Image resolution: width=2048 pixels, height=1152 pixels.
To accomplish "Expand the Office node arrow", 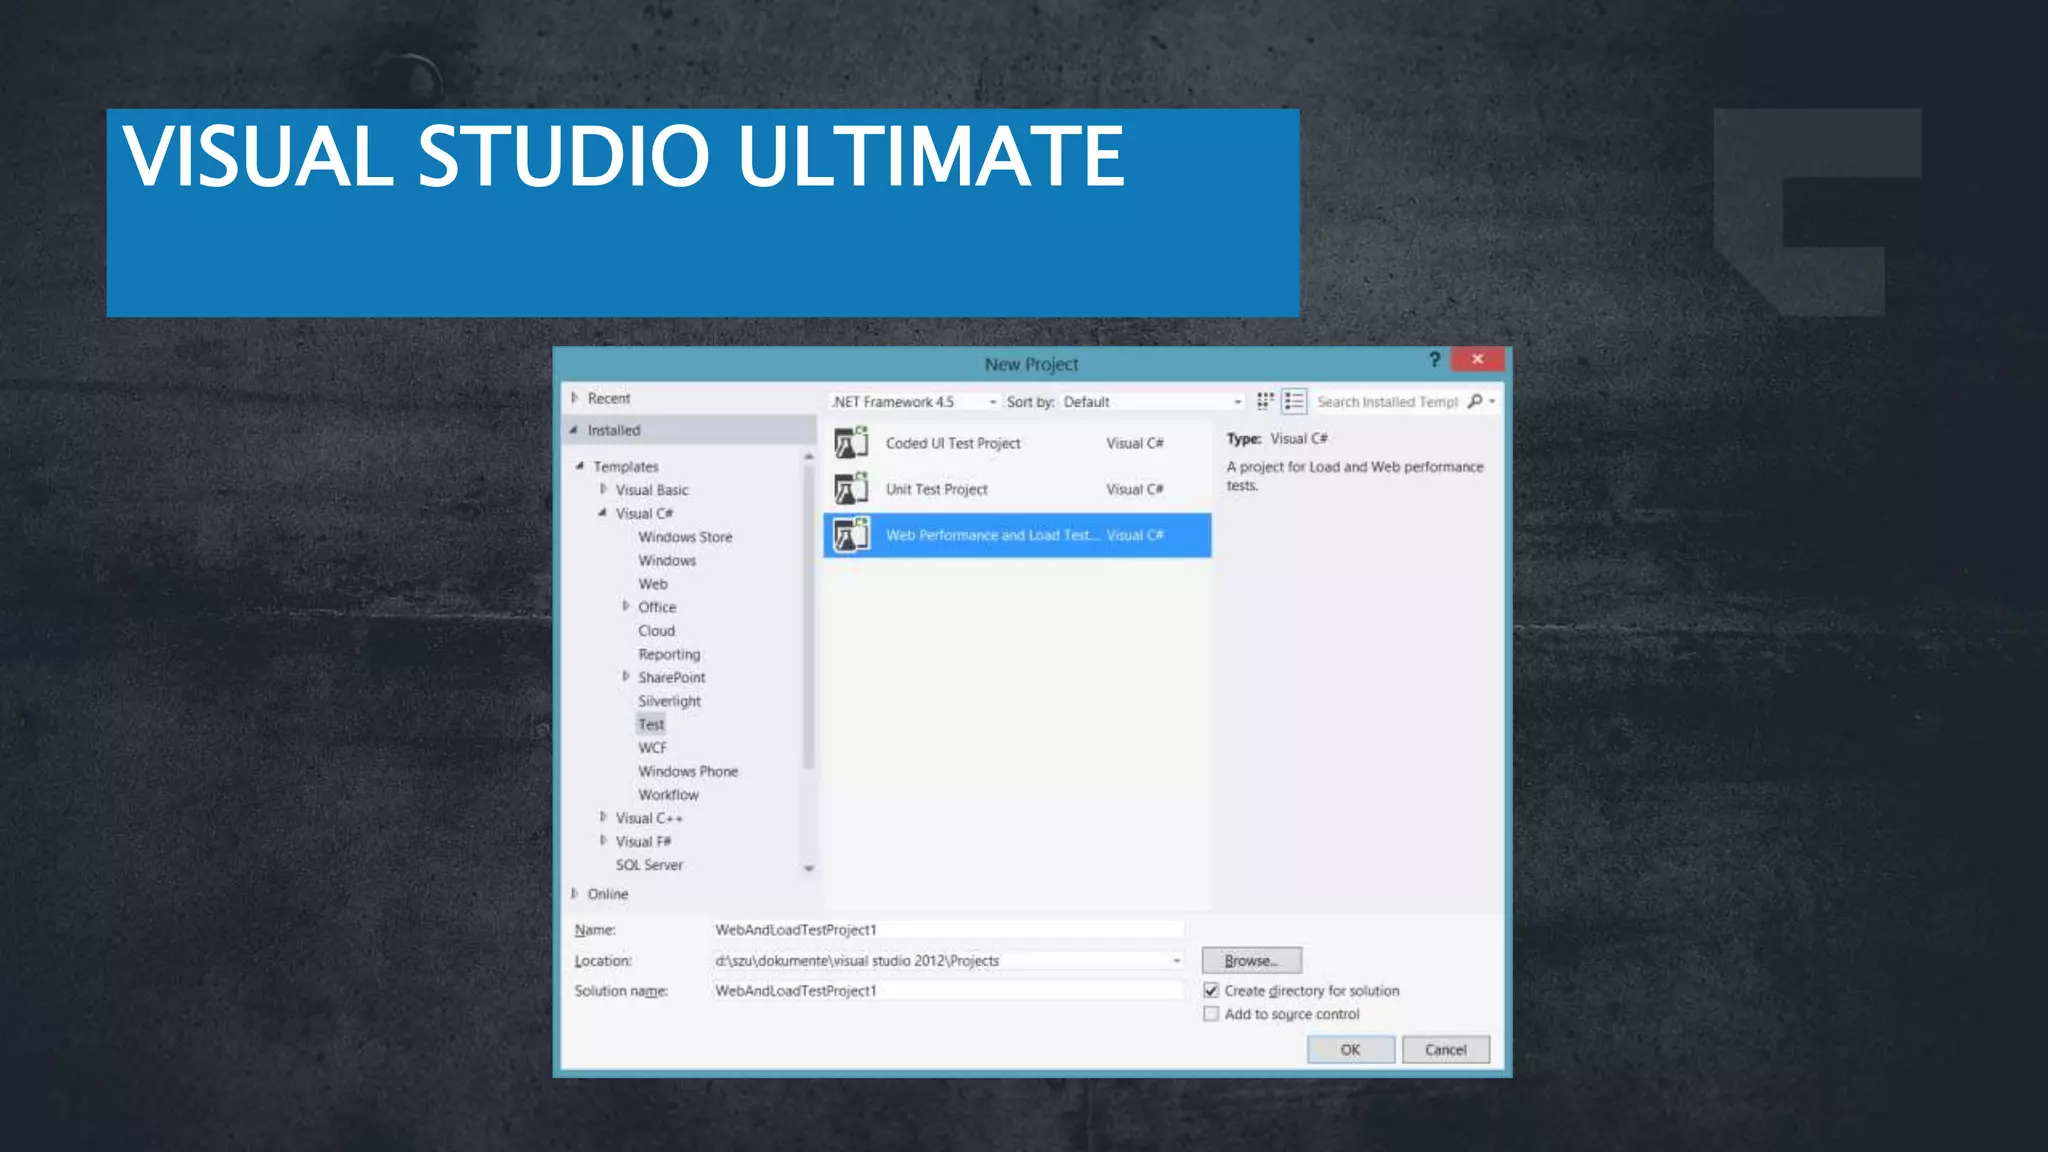I will coord(626,606).
